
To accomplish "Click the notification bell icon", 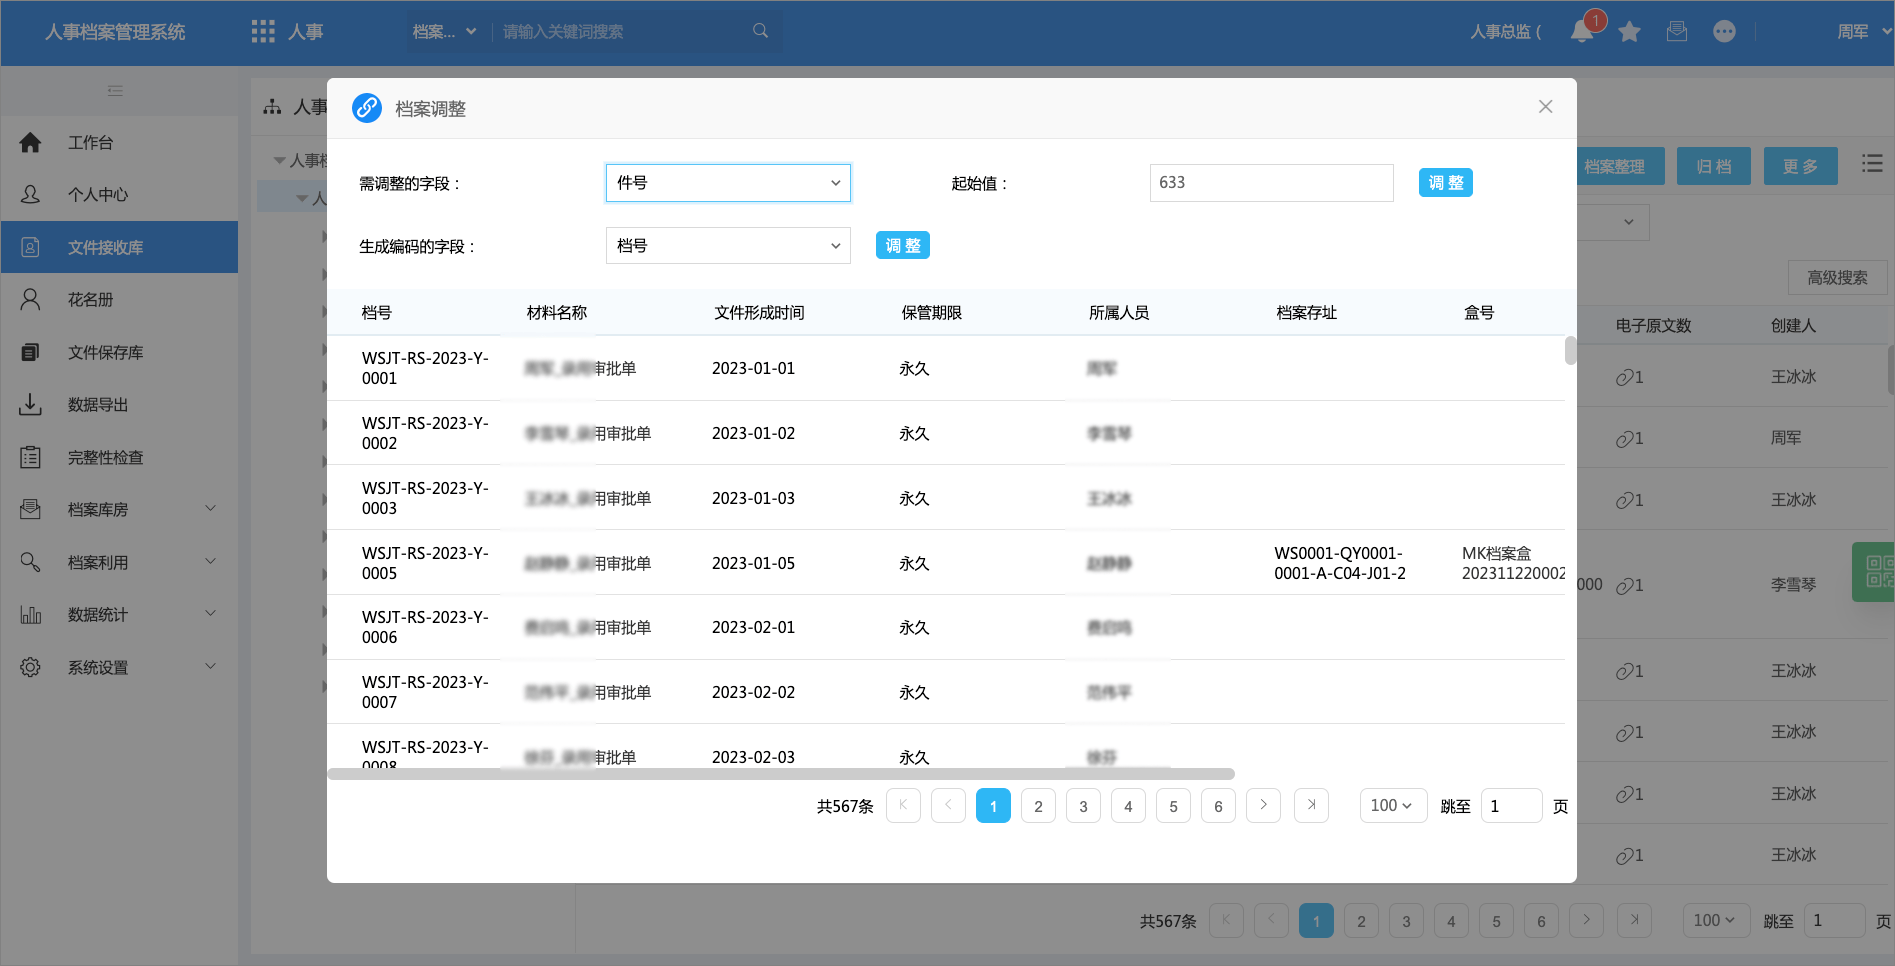I will pos(1581,32).
